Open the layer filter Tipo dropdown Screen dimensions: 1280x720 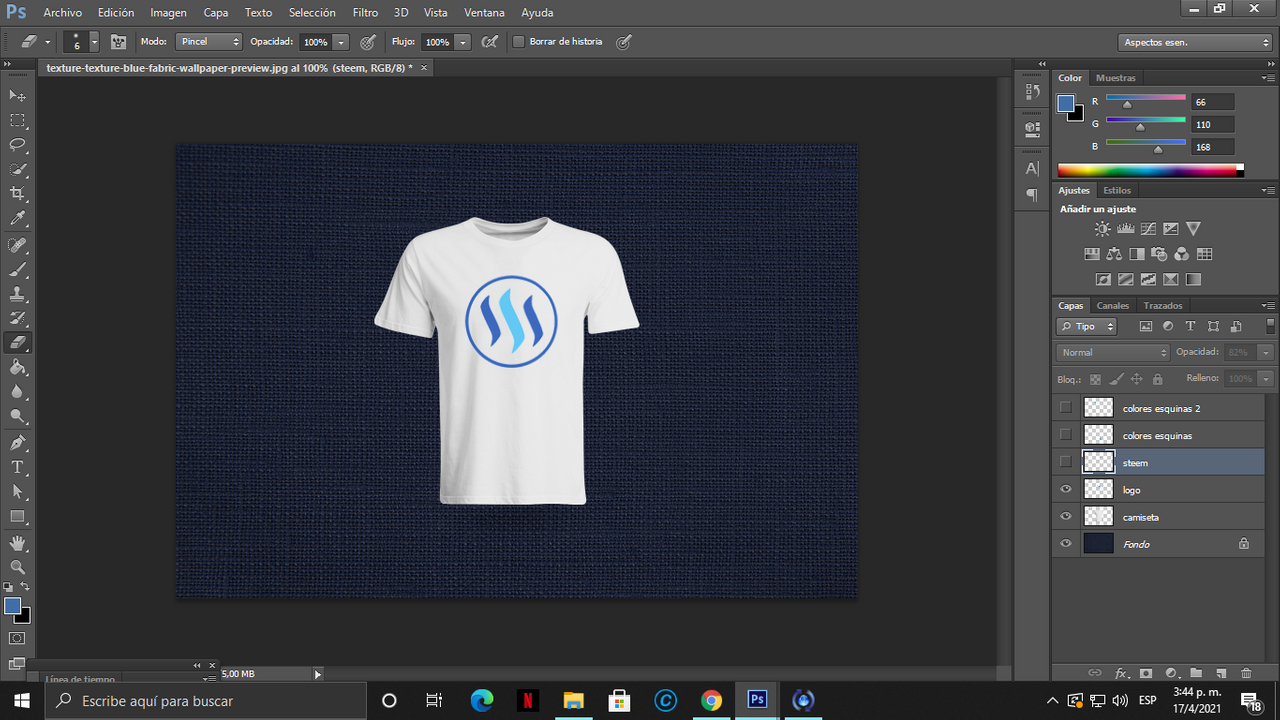coord(1087,326)
